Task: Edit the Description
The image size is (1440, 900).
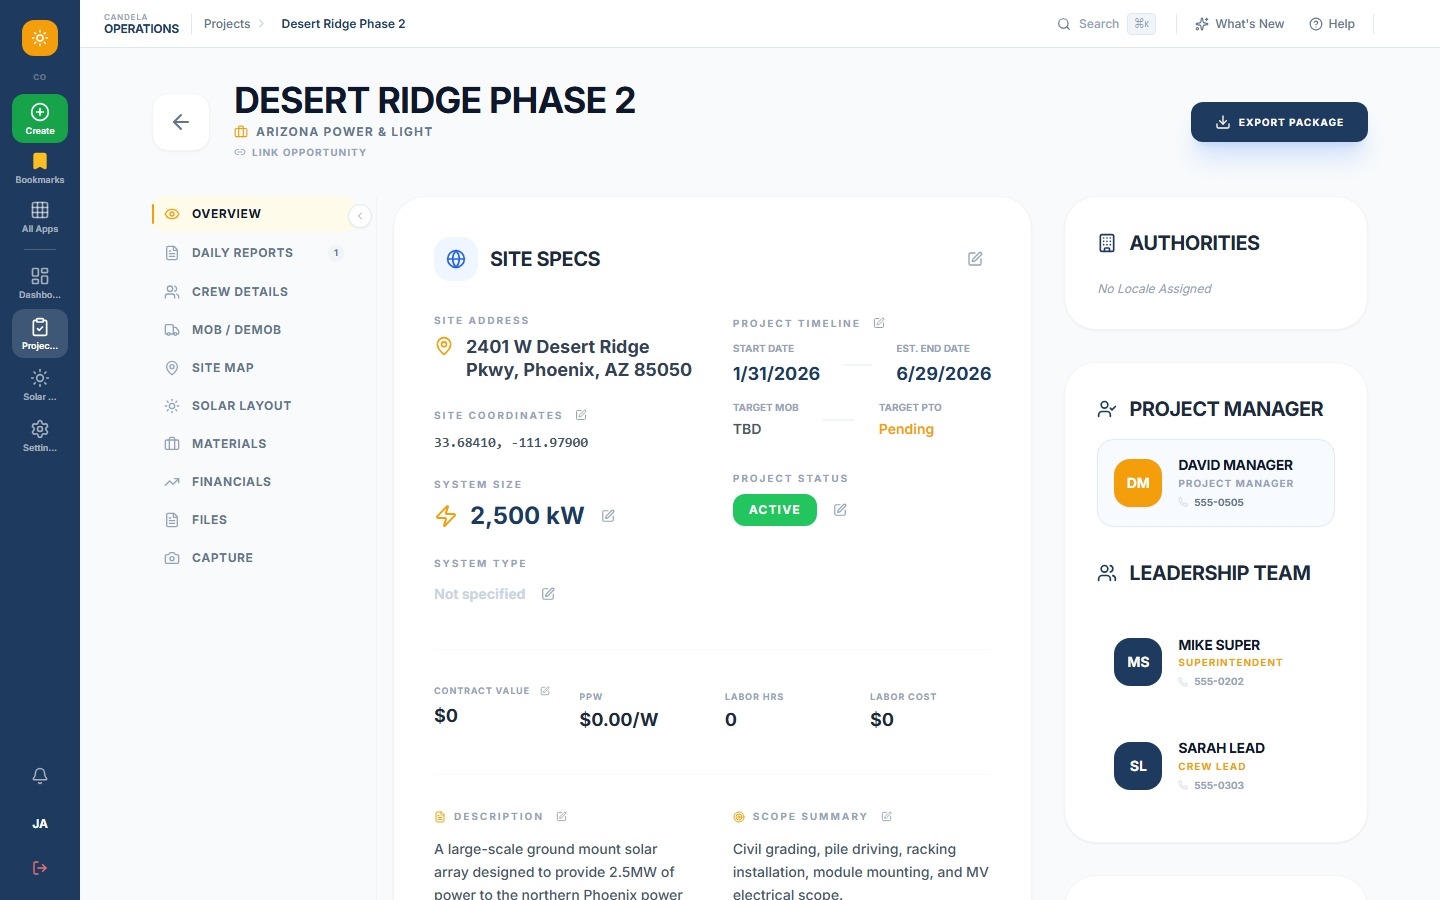Action: [x=561, y=817]
